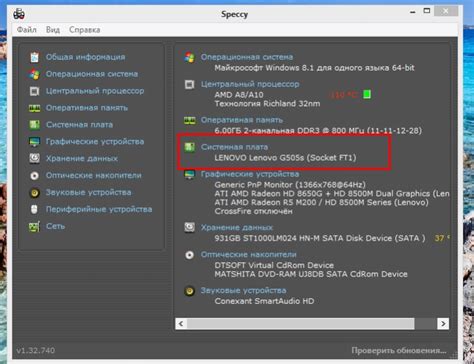Click the AMD A8/A10 processor text
474x364 pixels.
point(239,95)
